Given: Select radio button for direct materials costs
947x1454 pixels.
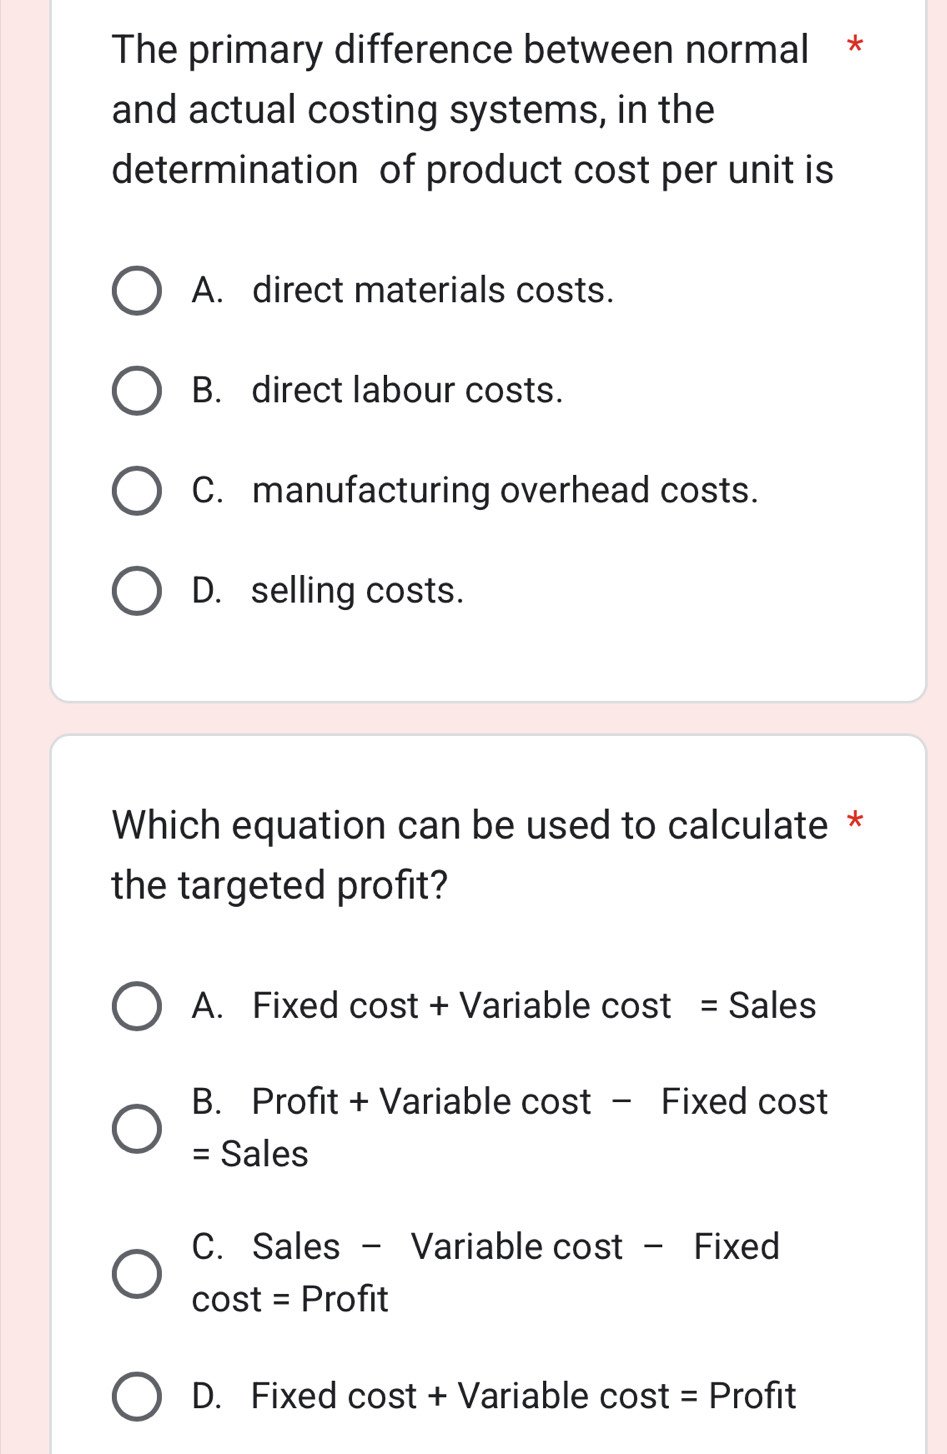Looking at the screenshot, I should click(x=136, y=291).
